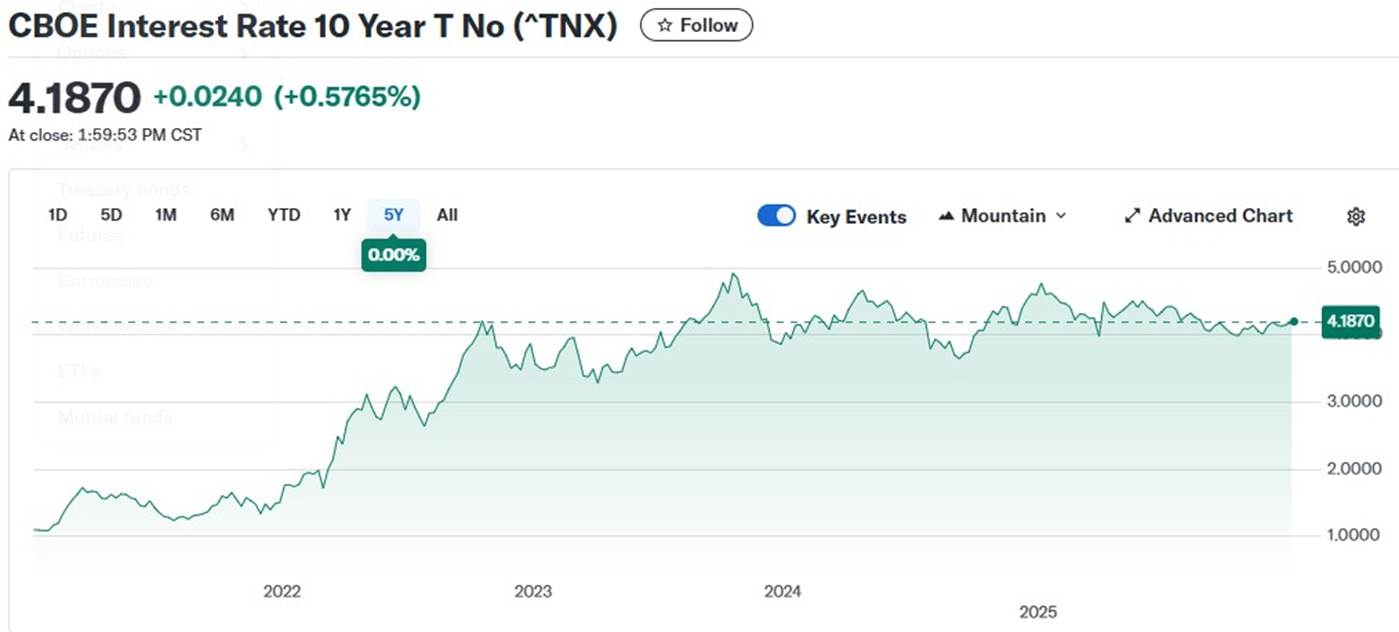This screenshot has height=632, width=1399.
Task: Choose the 1M time range
Action: coord(165,215)
